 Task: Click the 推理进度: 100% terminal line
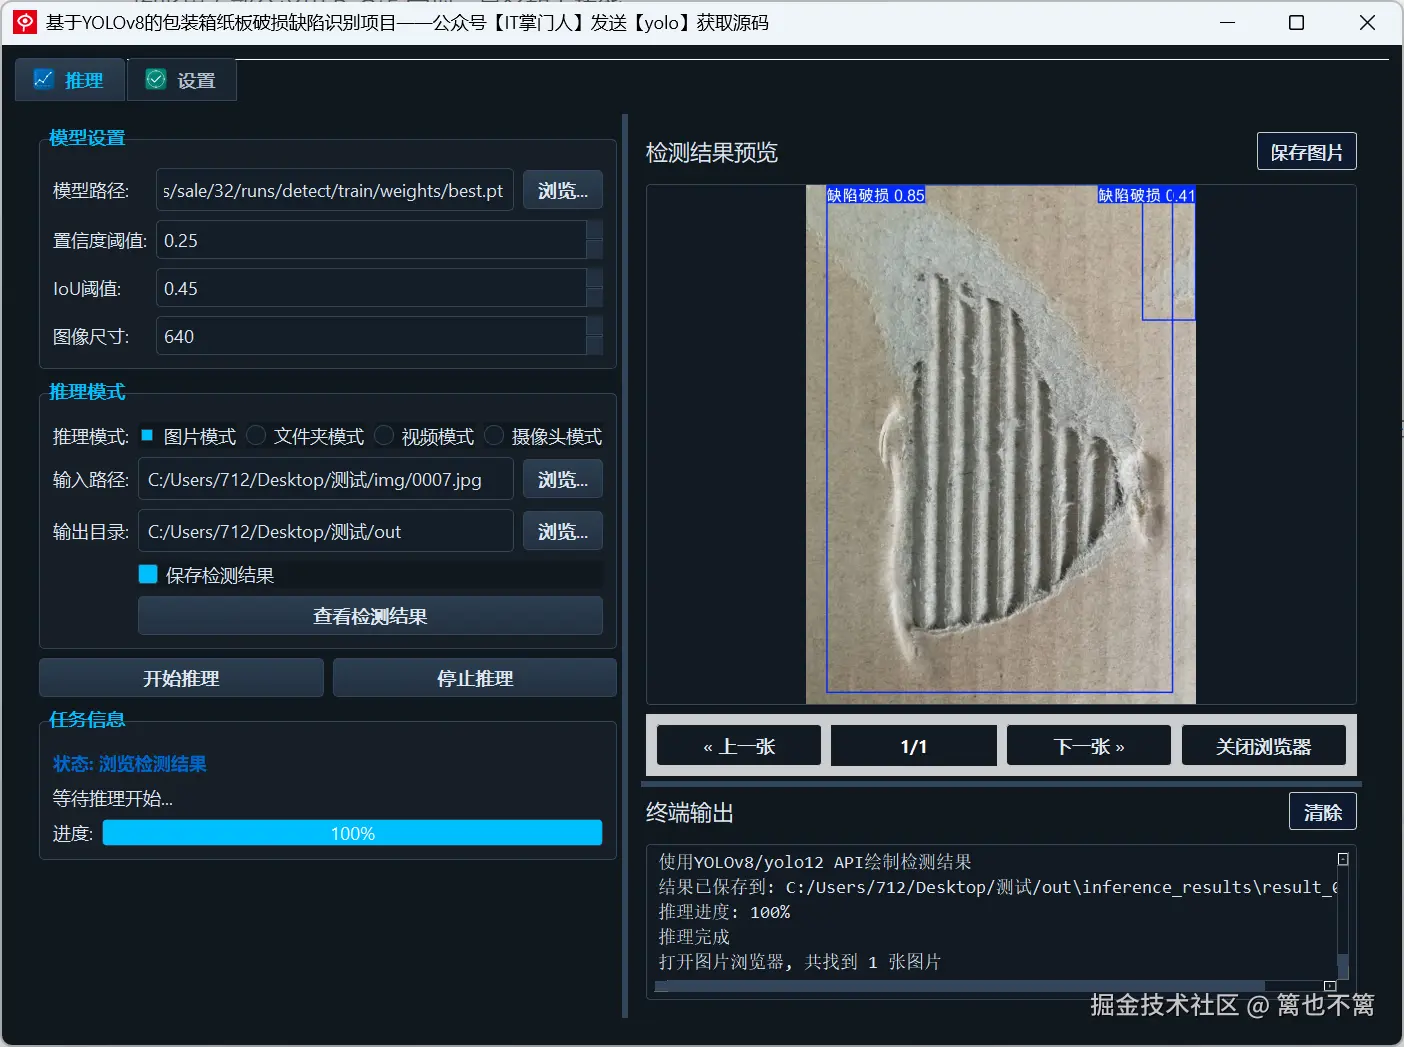724,912
